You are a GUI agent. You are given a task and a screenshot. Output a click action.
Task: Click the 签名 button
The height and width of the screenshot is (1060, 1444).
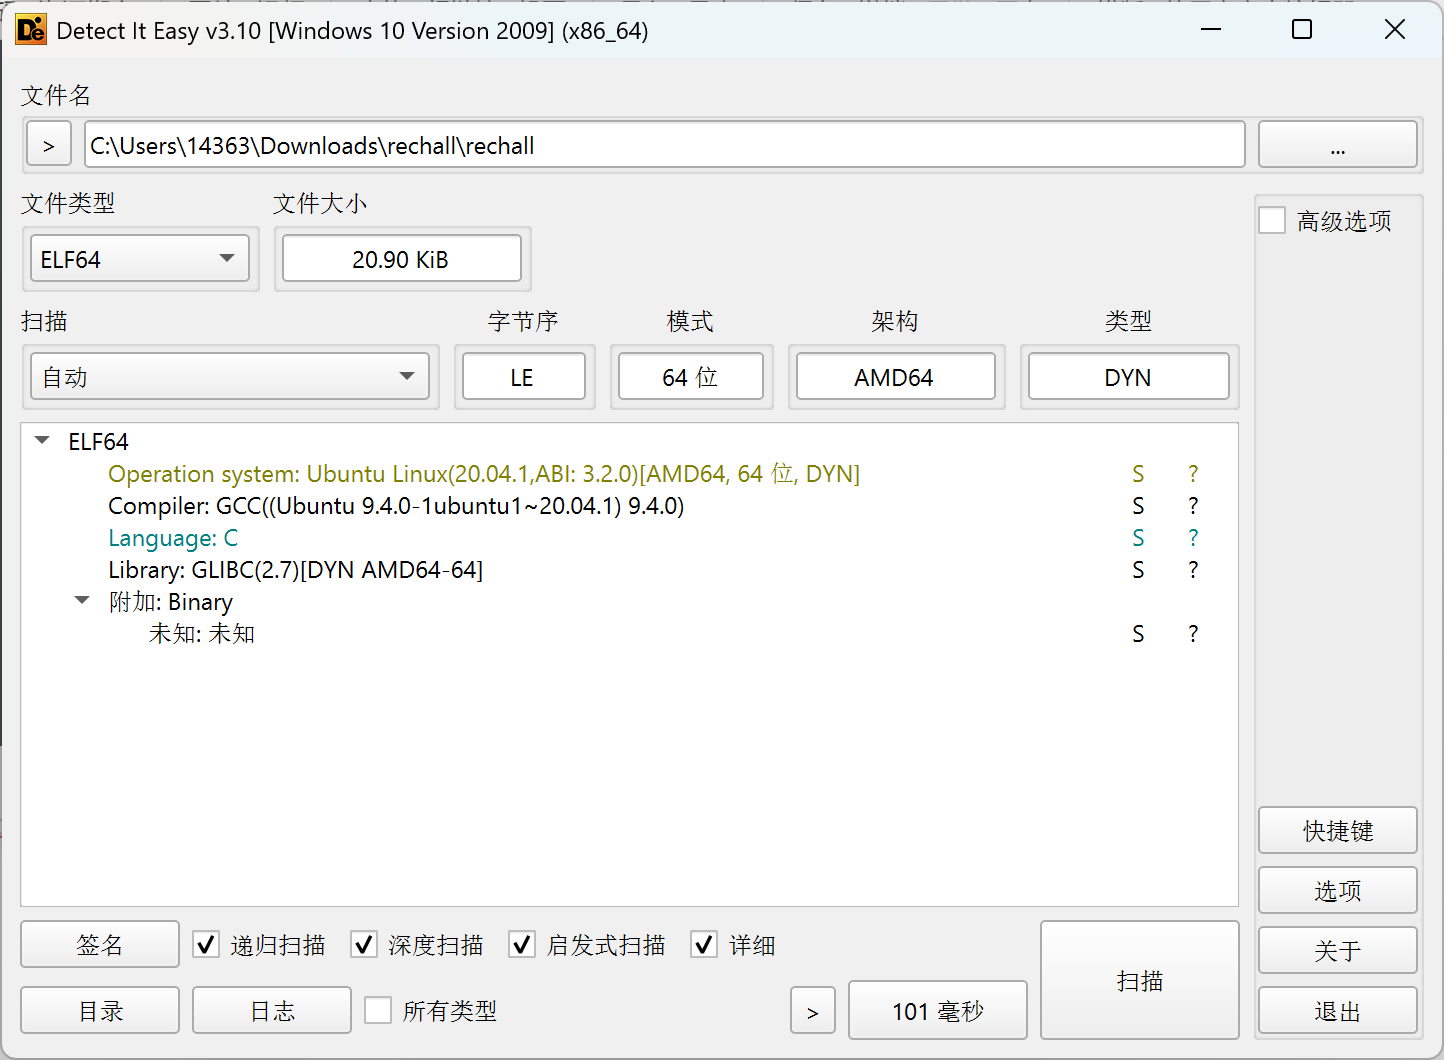point(100,944)
